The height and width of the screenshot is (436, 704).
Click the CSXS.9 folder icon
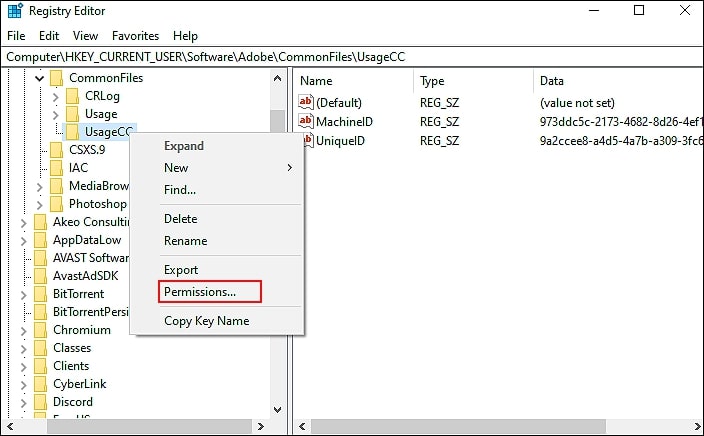click(x=57, y=150)
